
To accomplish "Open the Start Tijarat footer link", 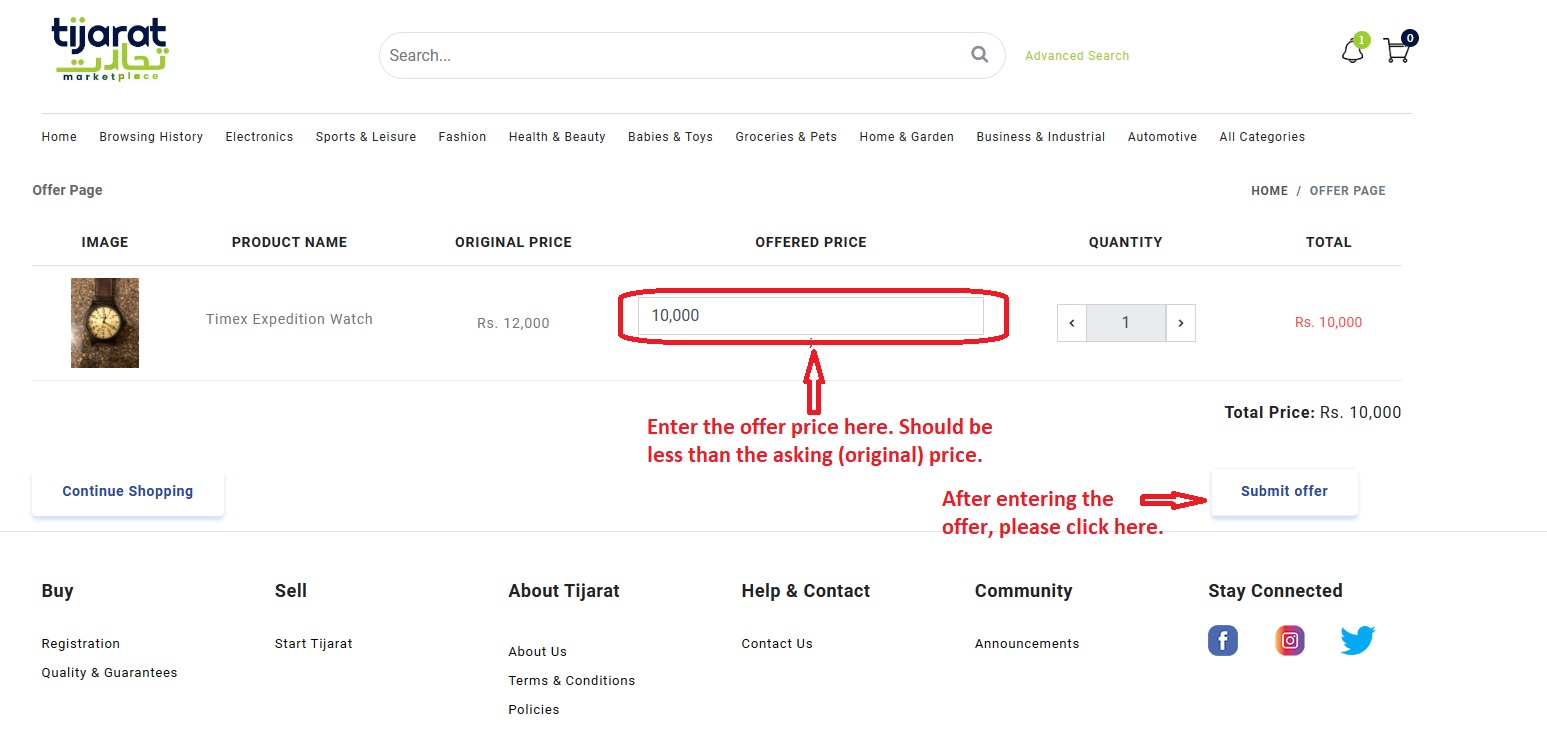I will 313,644.
